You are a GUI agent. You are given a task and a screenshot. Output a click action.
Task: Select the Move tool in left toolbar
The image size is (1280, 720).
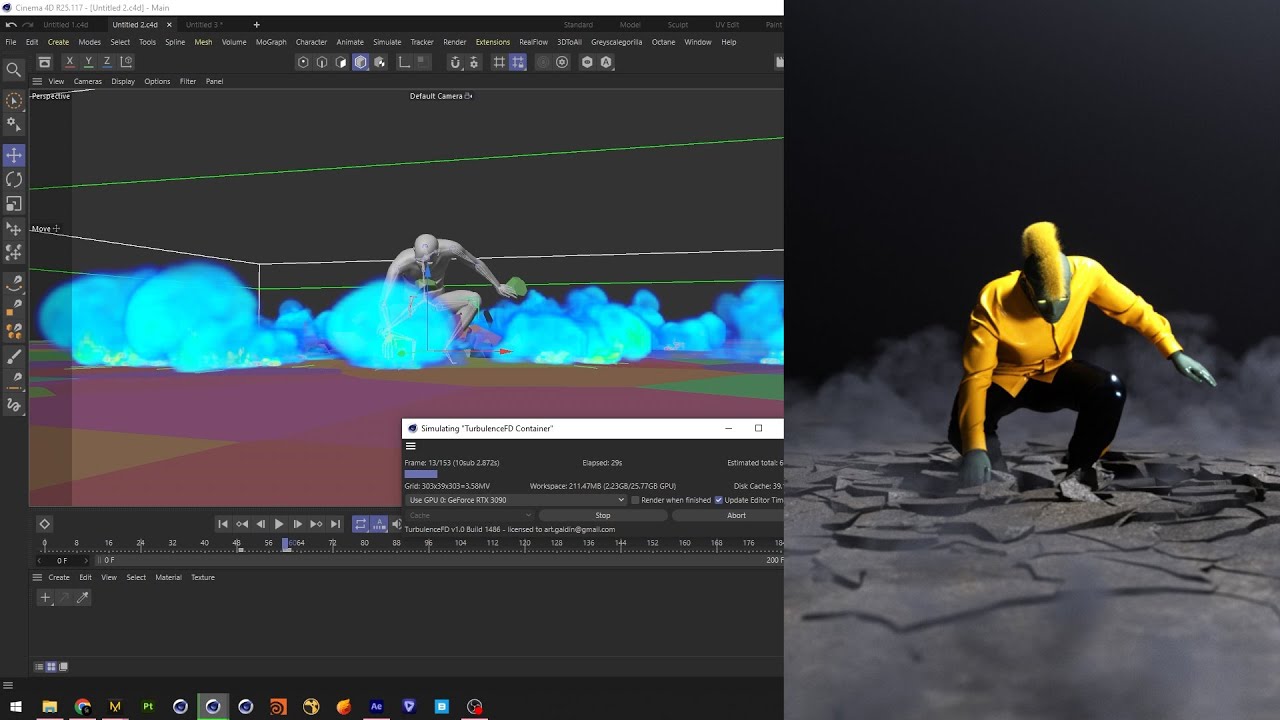(x=14, y=155)
